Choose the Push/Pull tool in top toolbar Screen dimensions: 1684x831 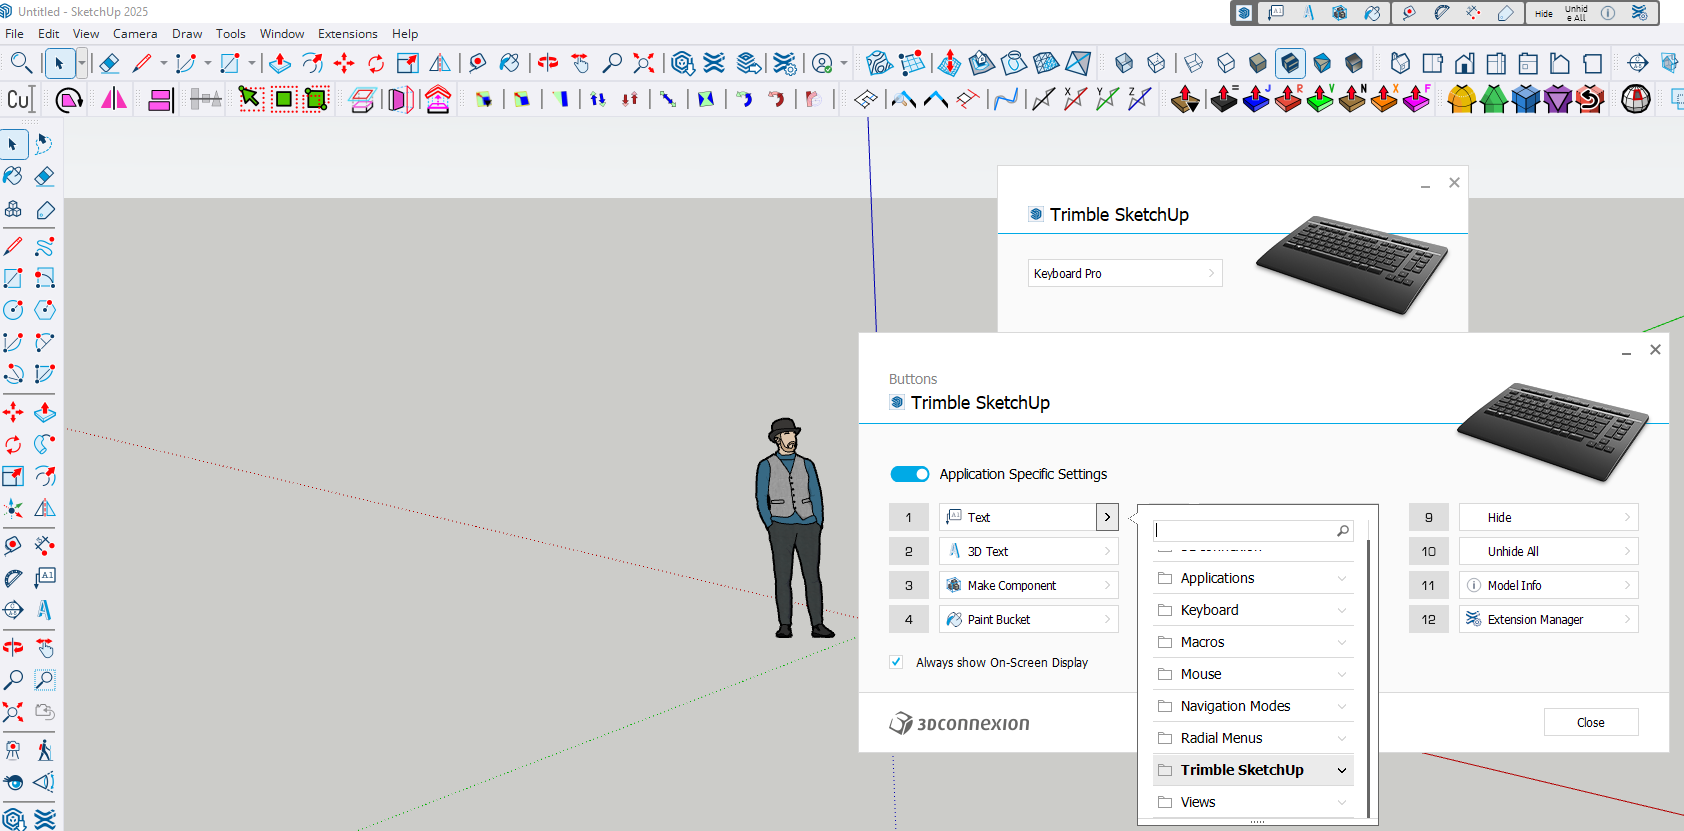pyautogui.click(x=280, y=63)
